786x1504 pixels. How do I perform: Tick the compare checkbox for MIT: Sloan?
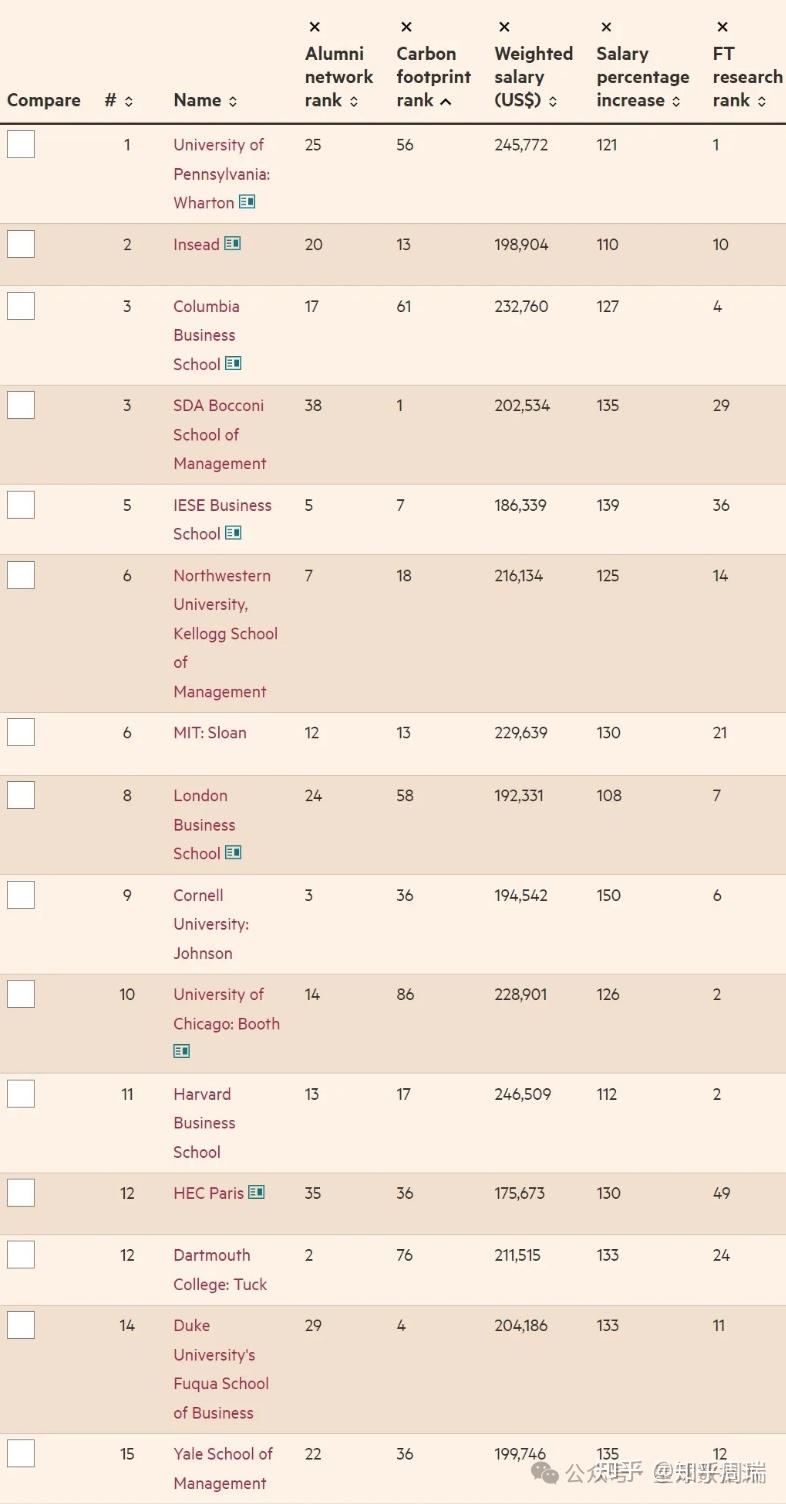tap(21, 733)
